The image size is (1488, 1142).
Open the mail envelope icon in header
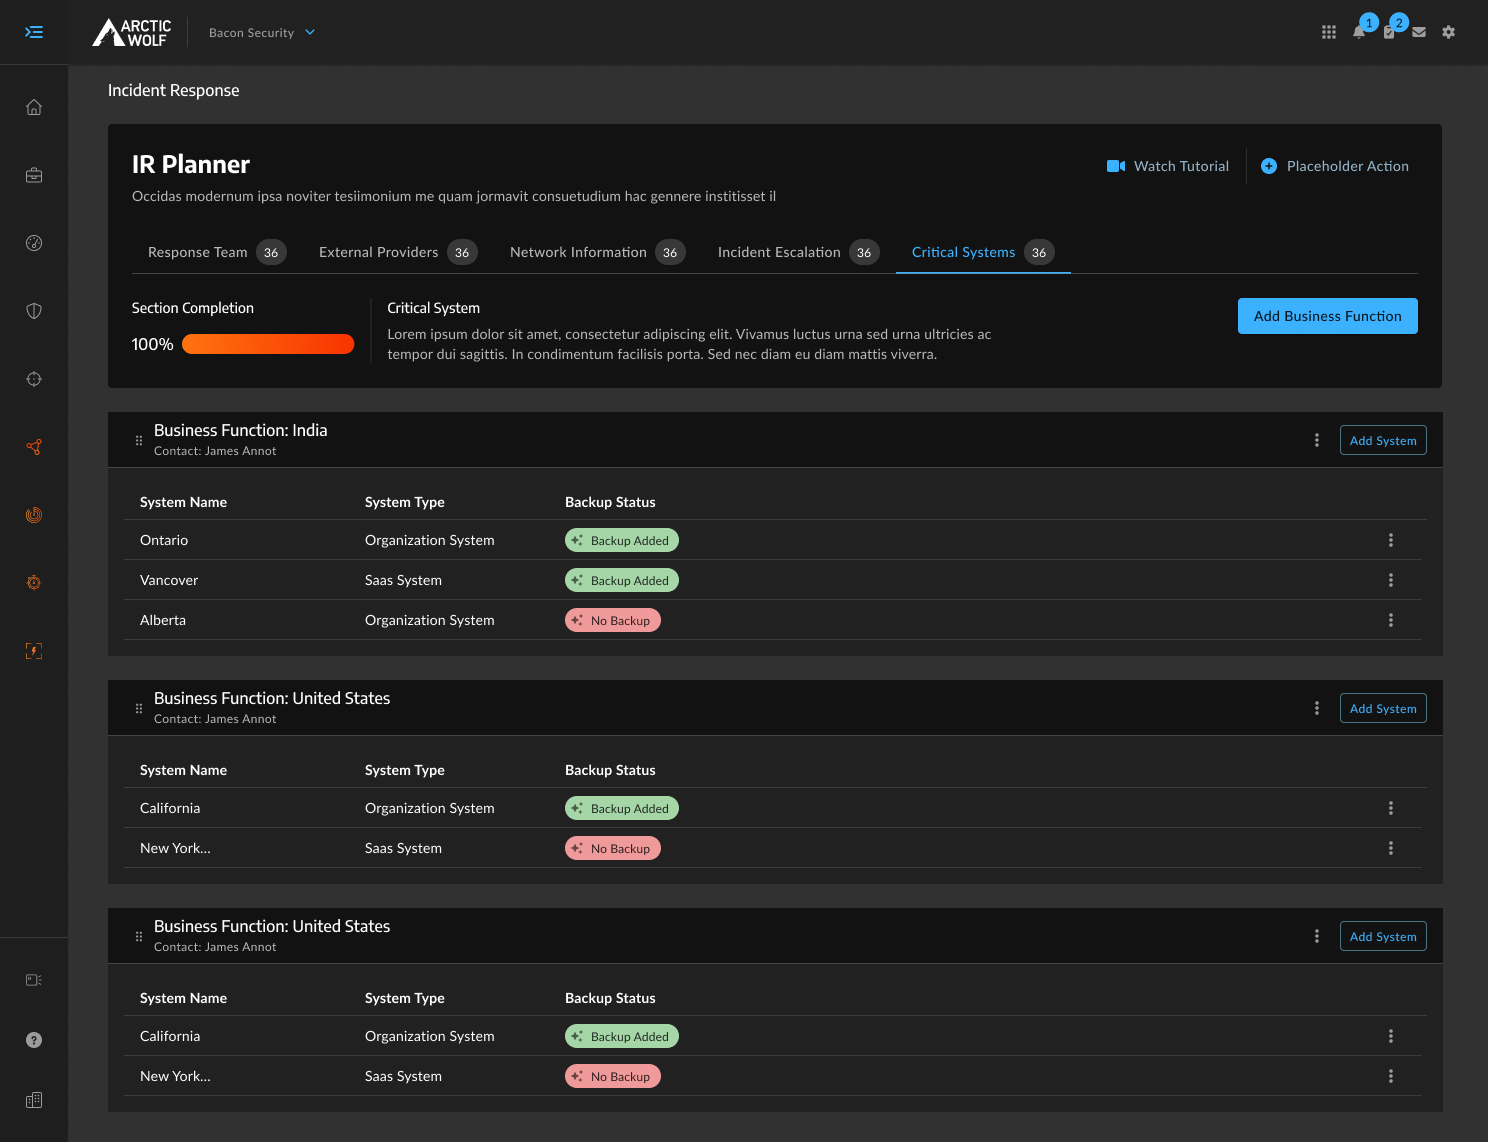[x=1419, y=32]
